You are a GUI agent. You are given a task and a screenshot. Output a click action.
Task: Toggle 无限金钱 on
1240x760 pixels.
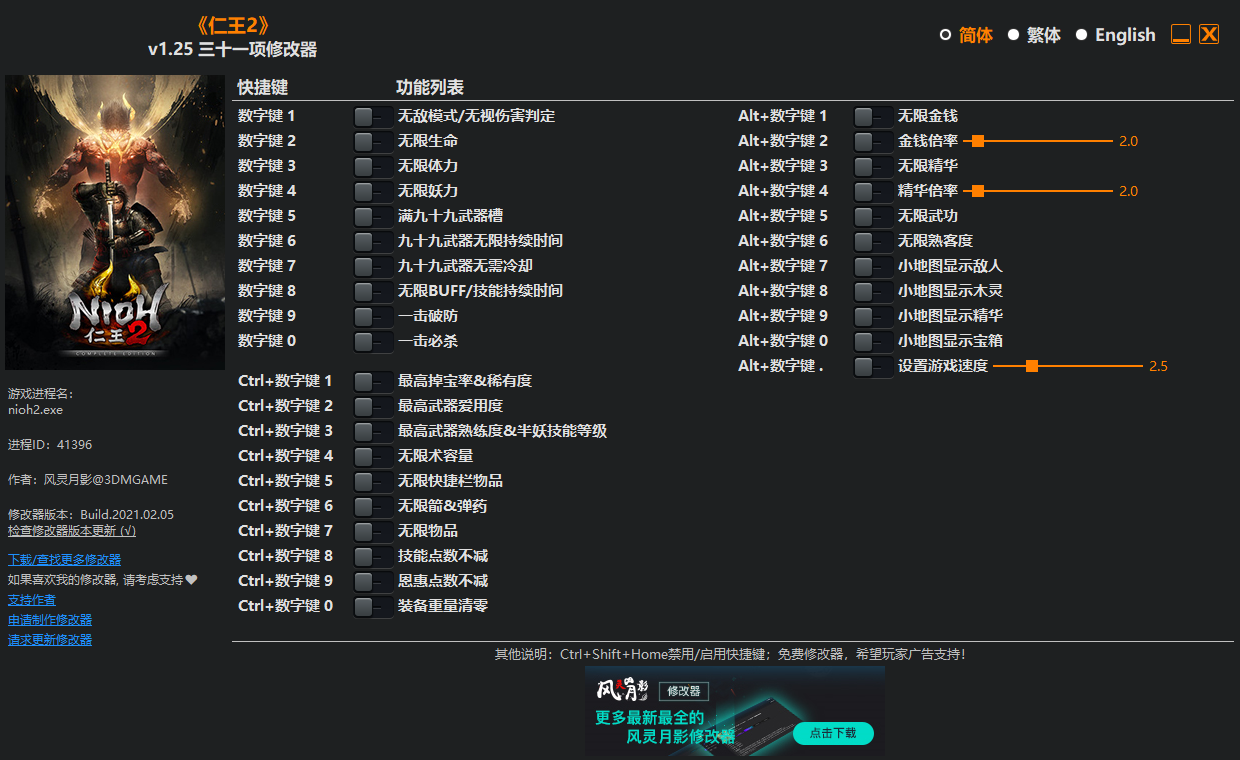pyautogui.click(x=873, y=115)
